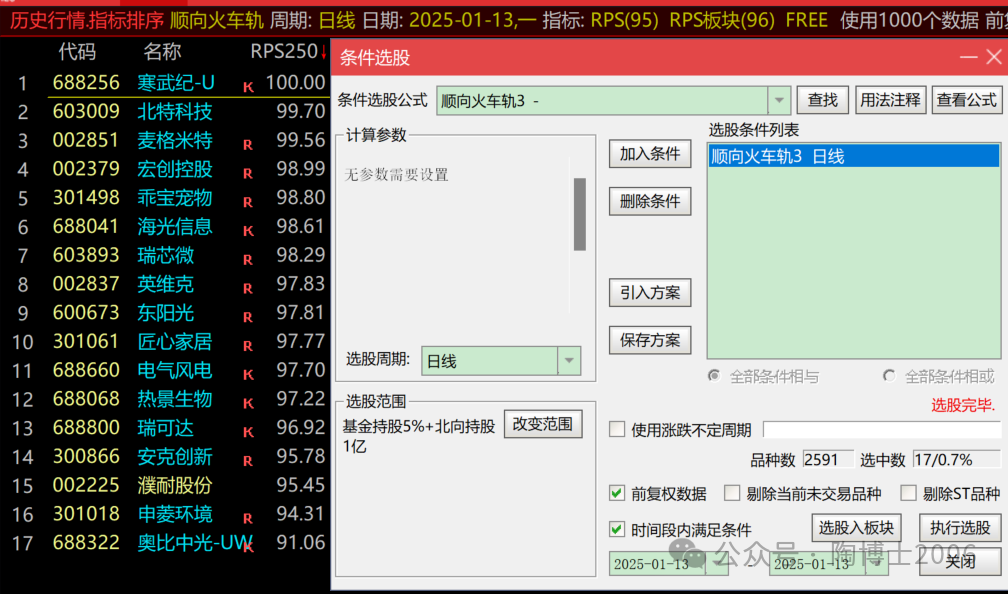Click the red sort arrow on RPS250 header
Screen dimensions: 1008x594
click(x=323, y=52)
